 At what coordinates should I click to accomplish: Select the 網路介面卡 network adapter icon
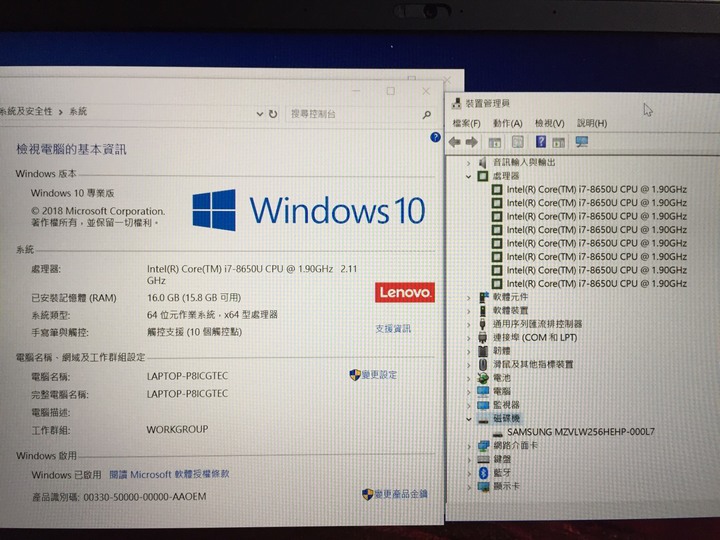[483, 445]
